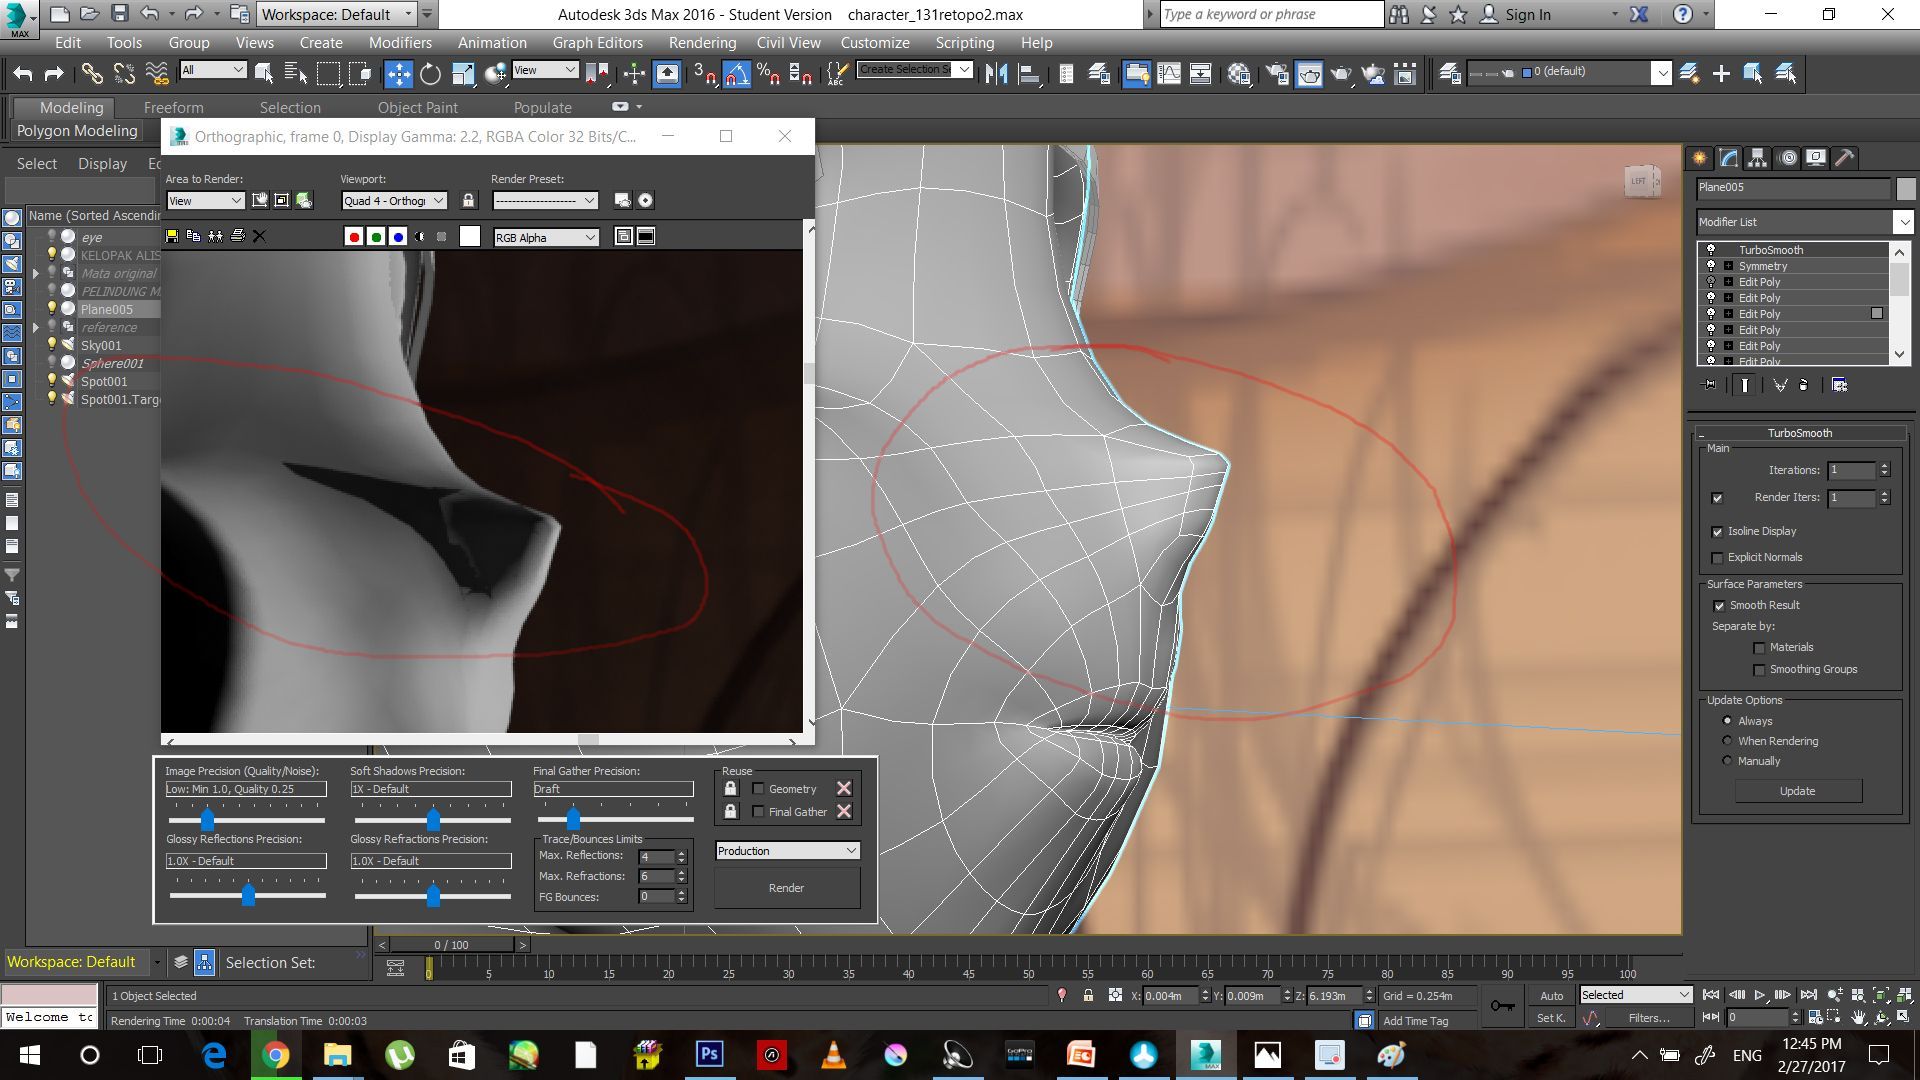
Task: Select the Select and Link tool
Action: coord(92,73)
